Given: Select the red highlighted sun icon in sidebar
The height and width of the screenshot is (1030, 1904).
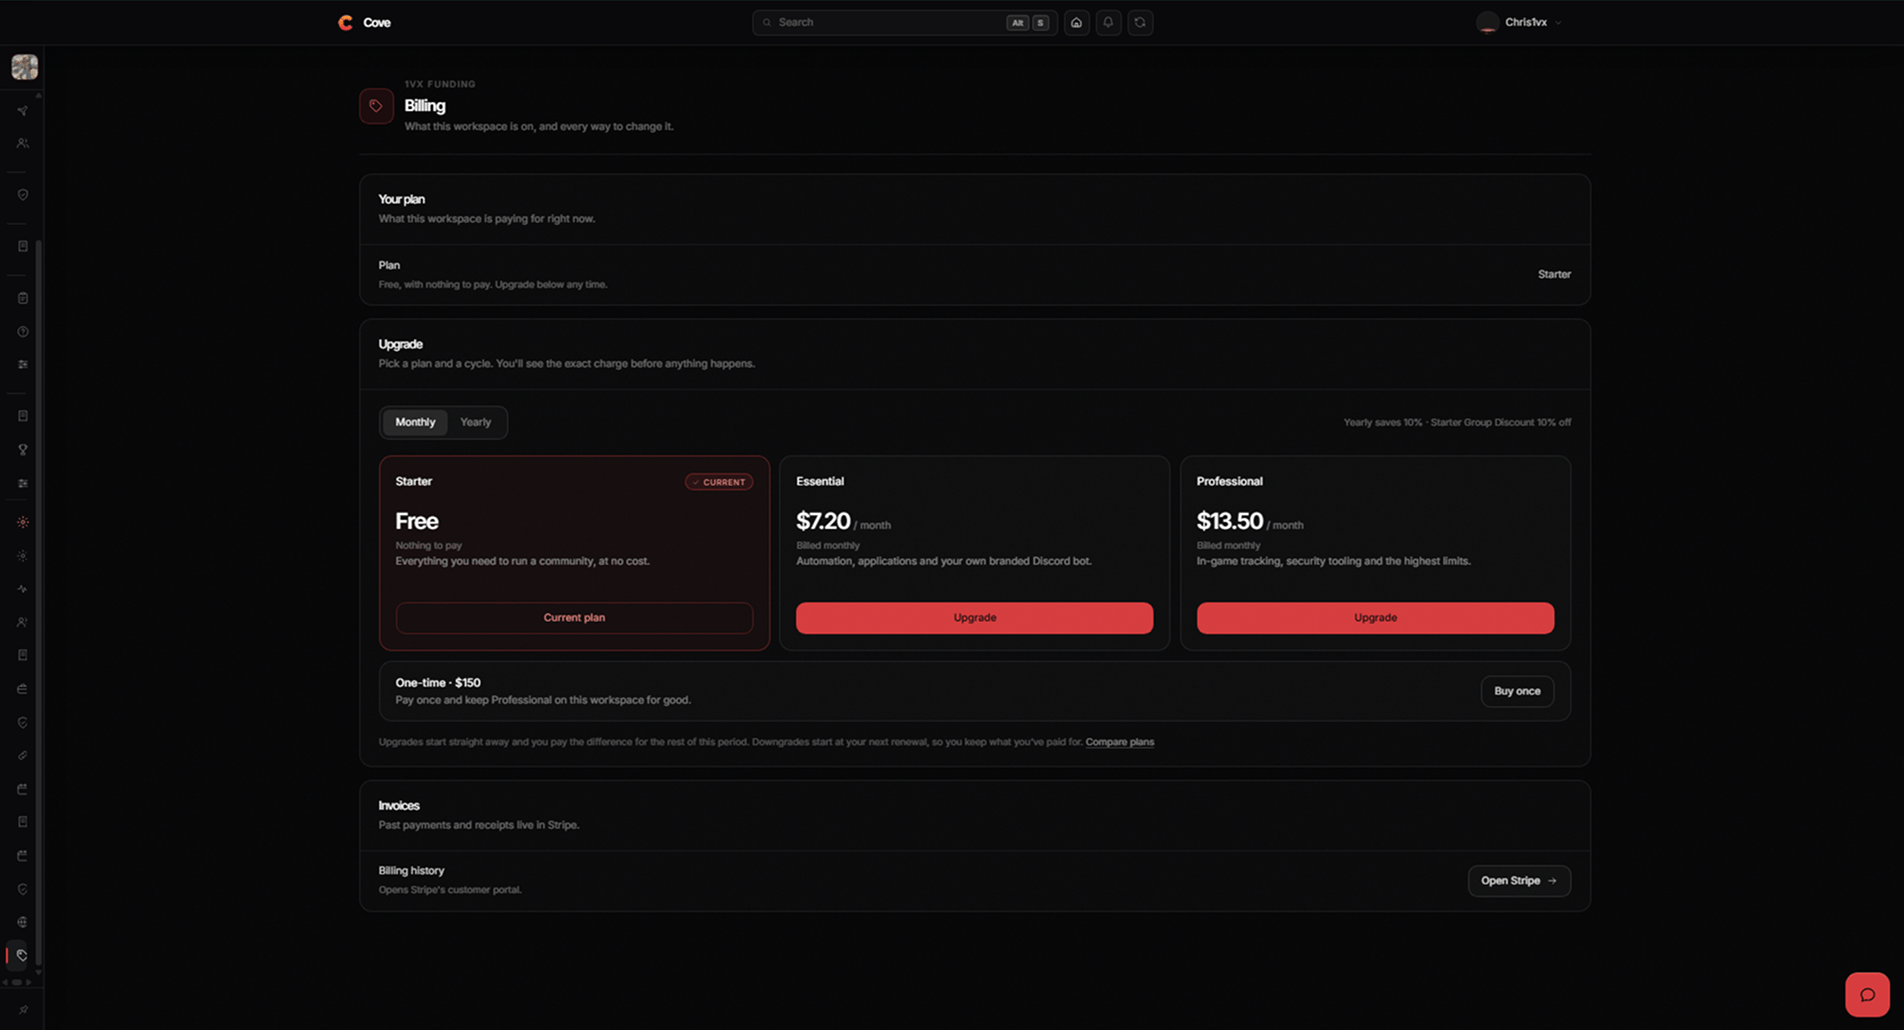Looking at the screenshot, I should pos(22,522).
